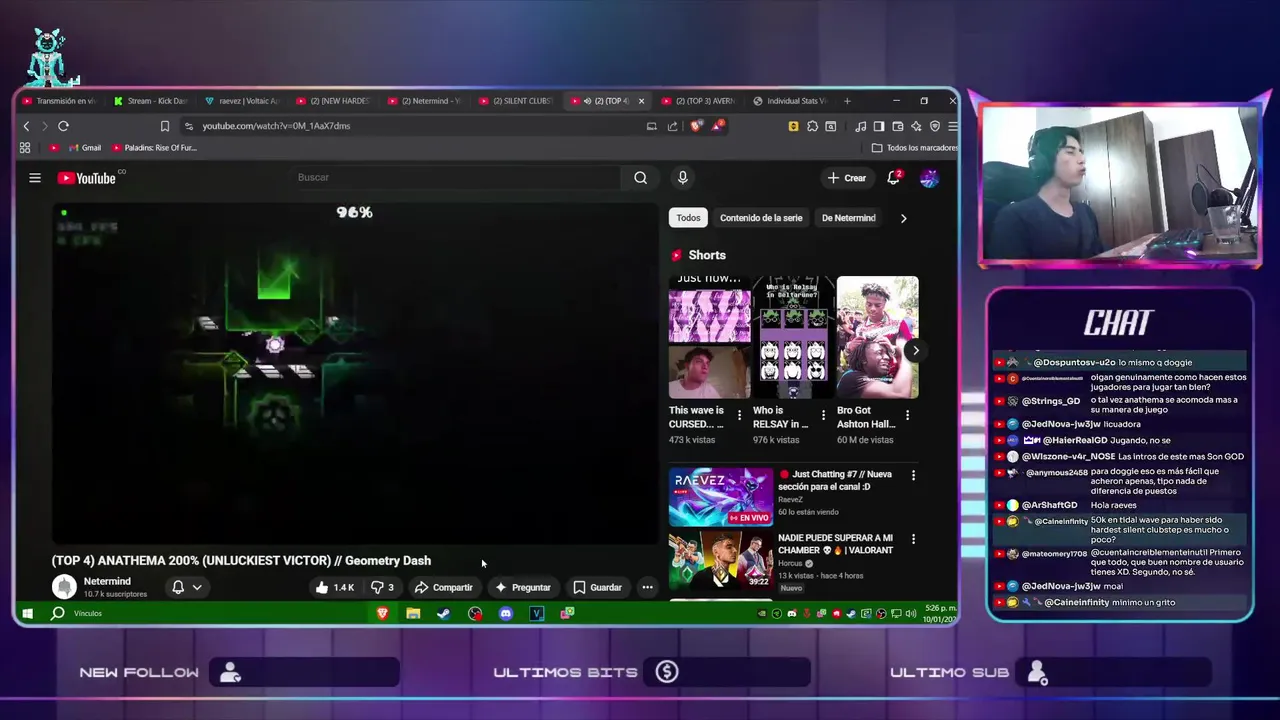Select the 'Todos' filter chip
Image resolution: width=1280 pixels, height=720 pixels.
pyautogui.click(x=688, y=218)
